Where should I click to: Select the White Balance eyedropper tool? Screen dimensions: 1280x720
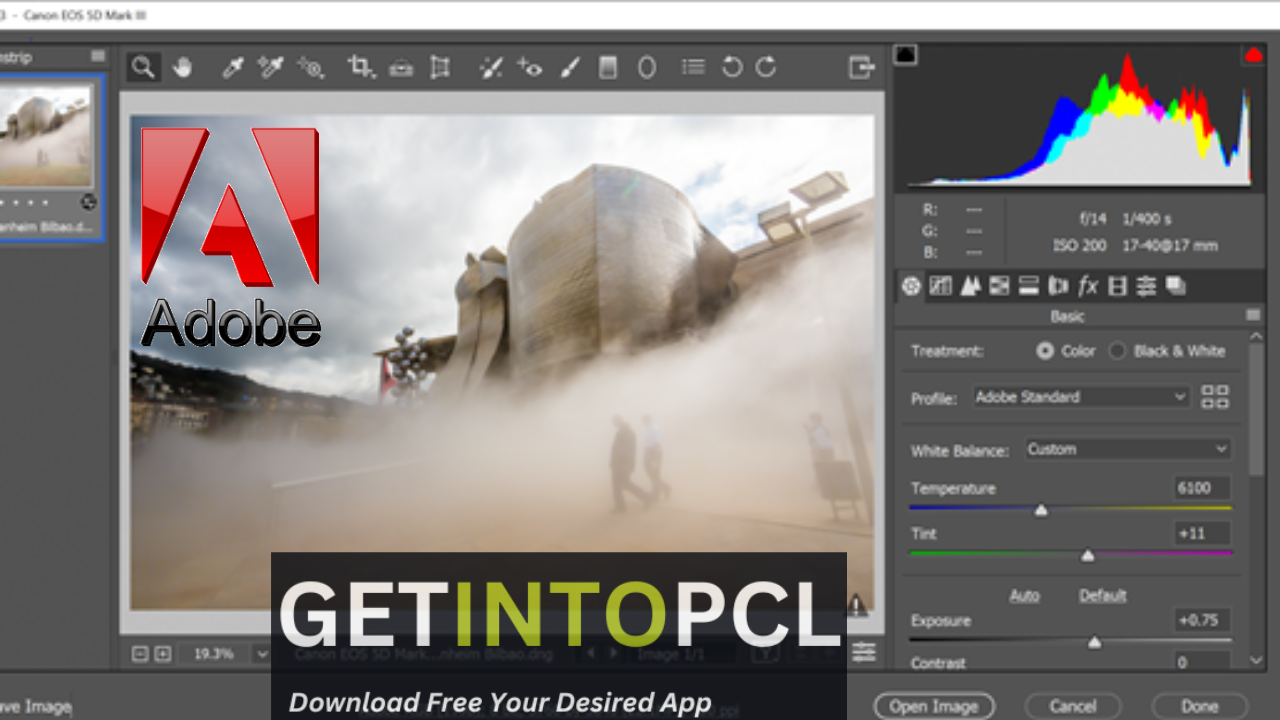click(233, 67)
